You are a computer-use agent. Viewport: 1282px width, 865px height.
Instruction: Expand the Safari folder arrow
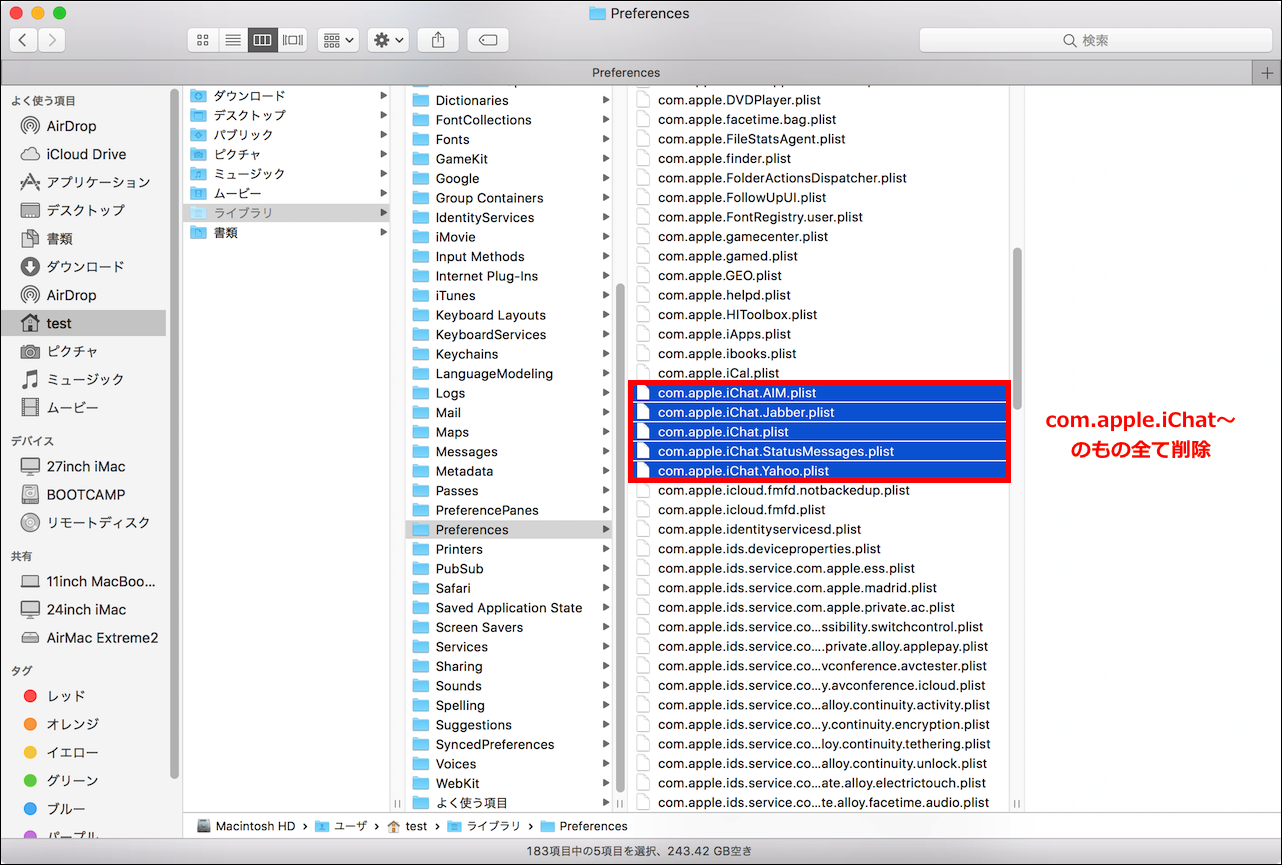[606, 588]
